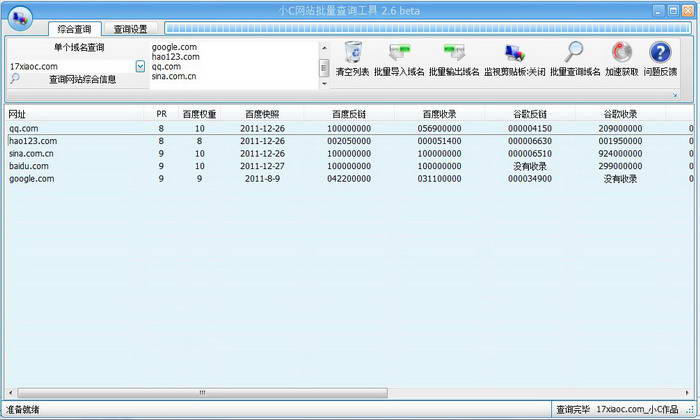This screenshot has height=420, width=700.
Task: Sort by the 百度反链 column header
Action: [349, 114]
